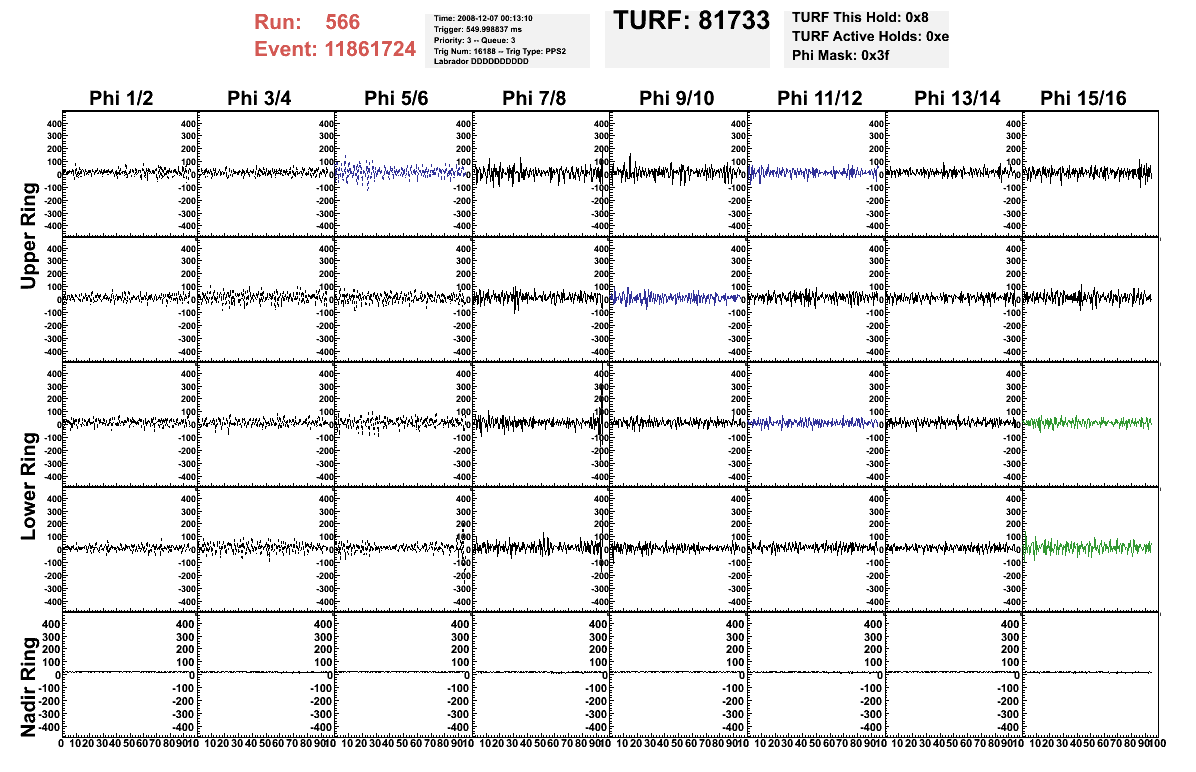Click the "Phi 9/10" column header
1196x772 pixels.
coord(677,98)
